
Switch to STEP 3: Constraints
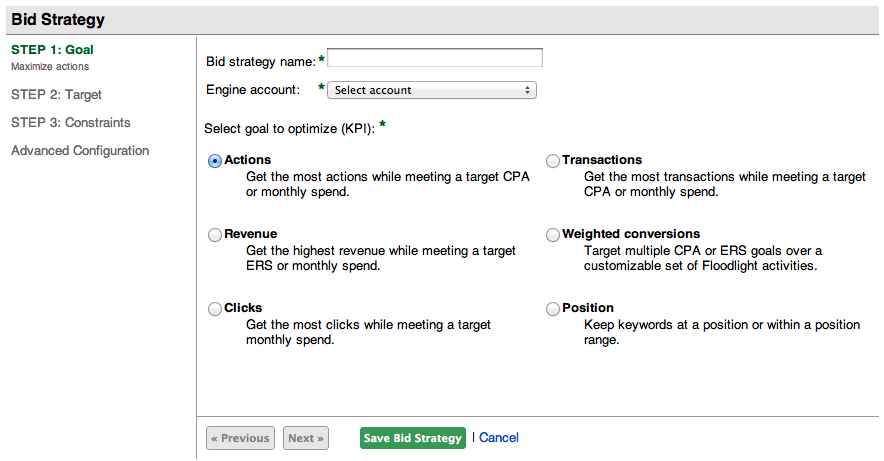[70, 122]
